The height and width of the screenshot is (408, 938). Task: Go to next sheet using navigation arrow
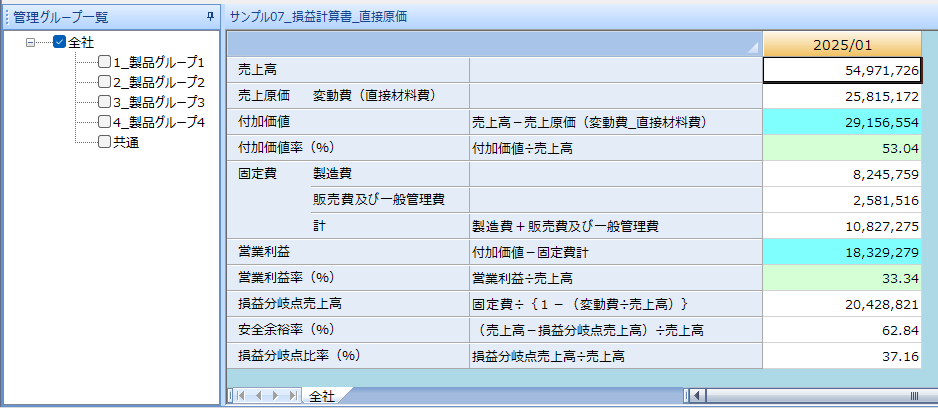[273, 396]
